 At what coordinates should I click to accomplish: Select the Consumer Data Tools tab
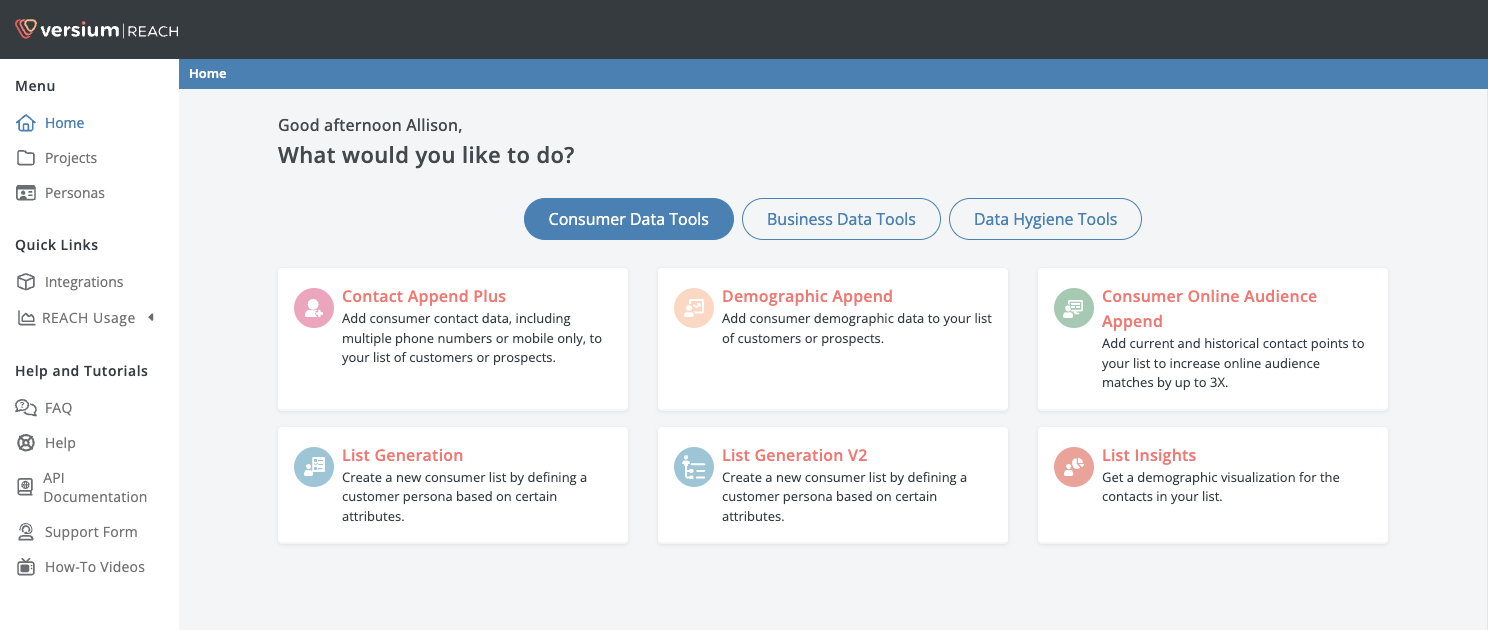click(x=628, y=218)
